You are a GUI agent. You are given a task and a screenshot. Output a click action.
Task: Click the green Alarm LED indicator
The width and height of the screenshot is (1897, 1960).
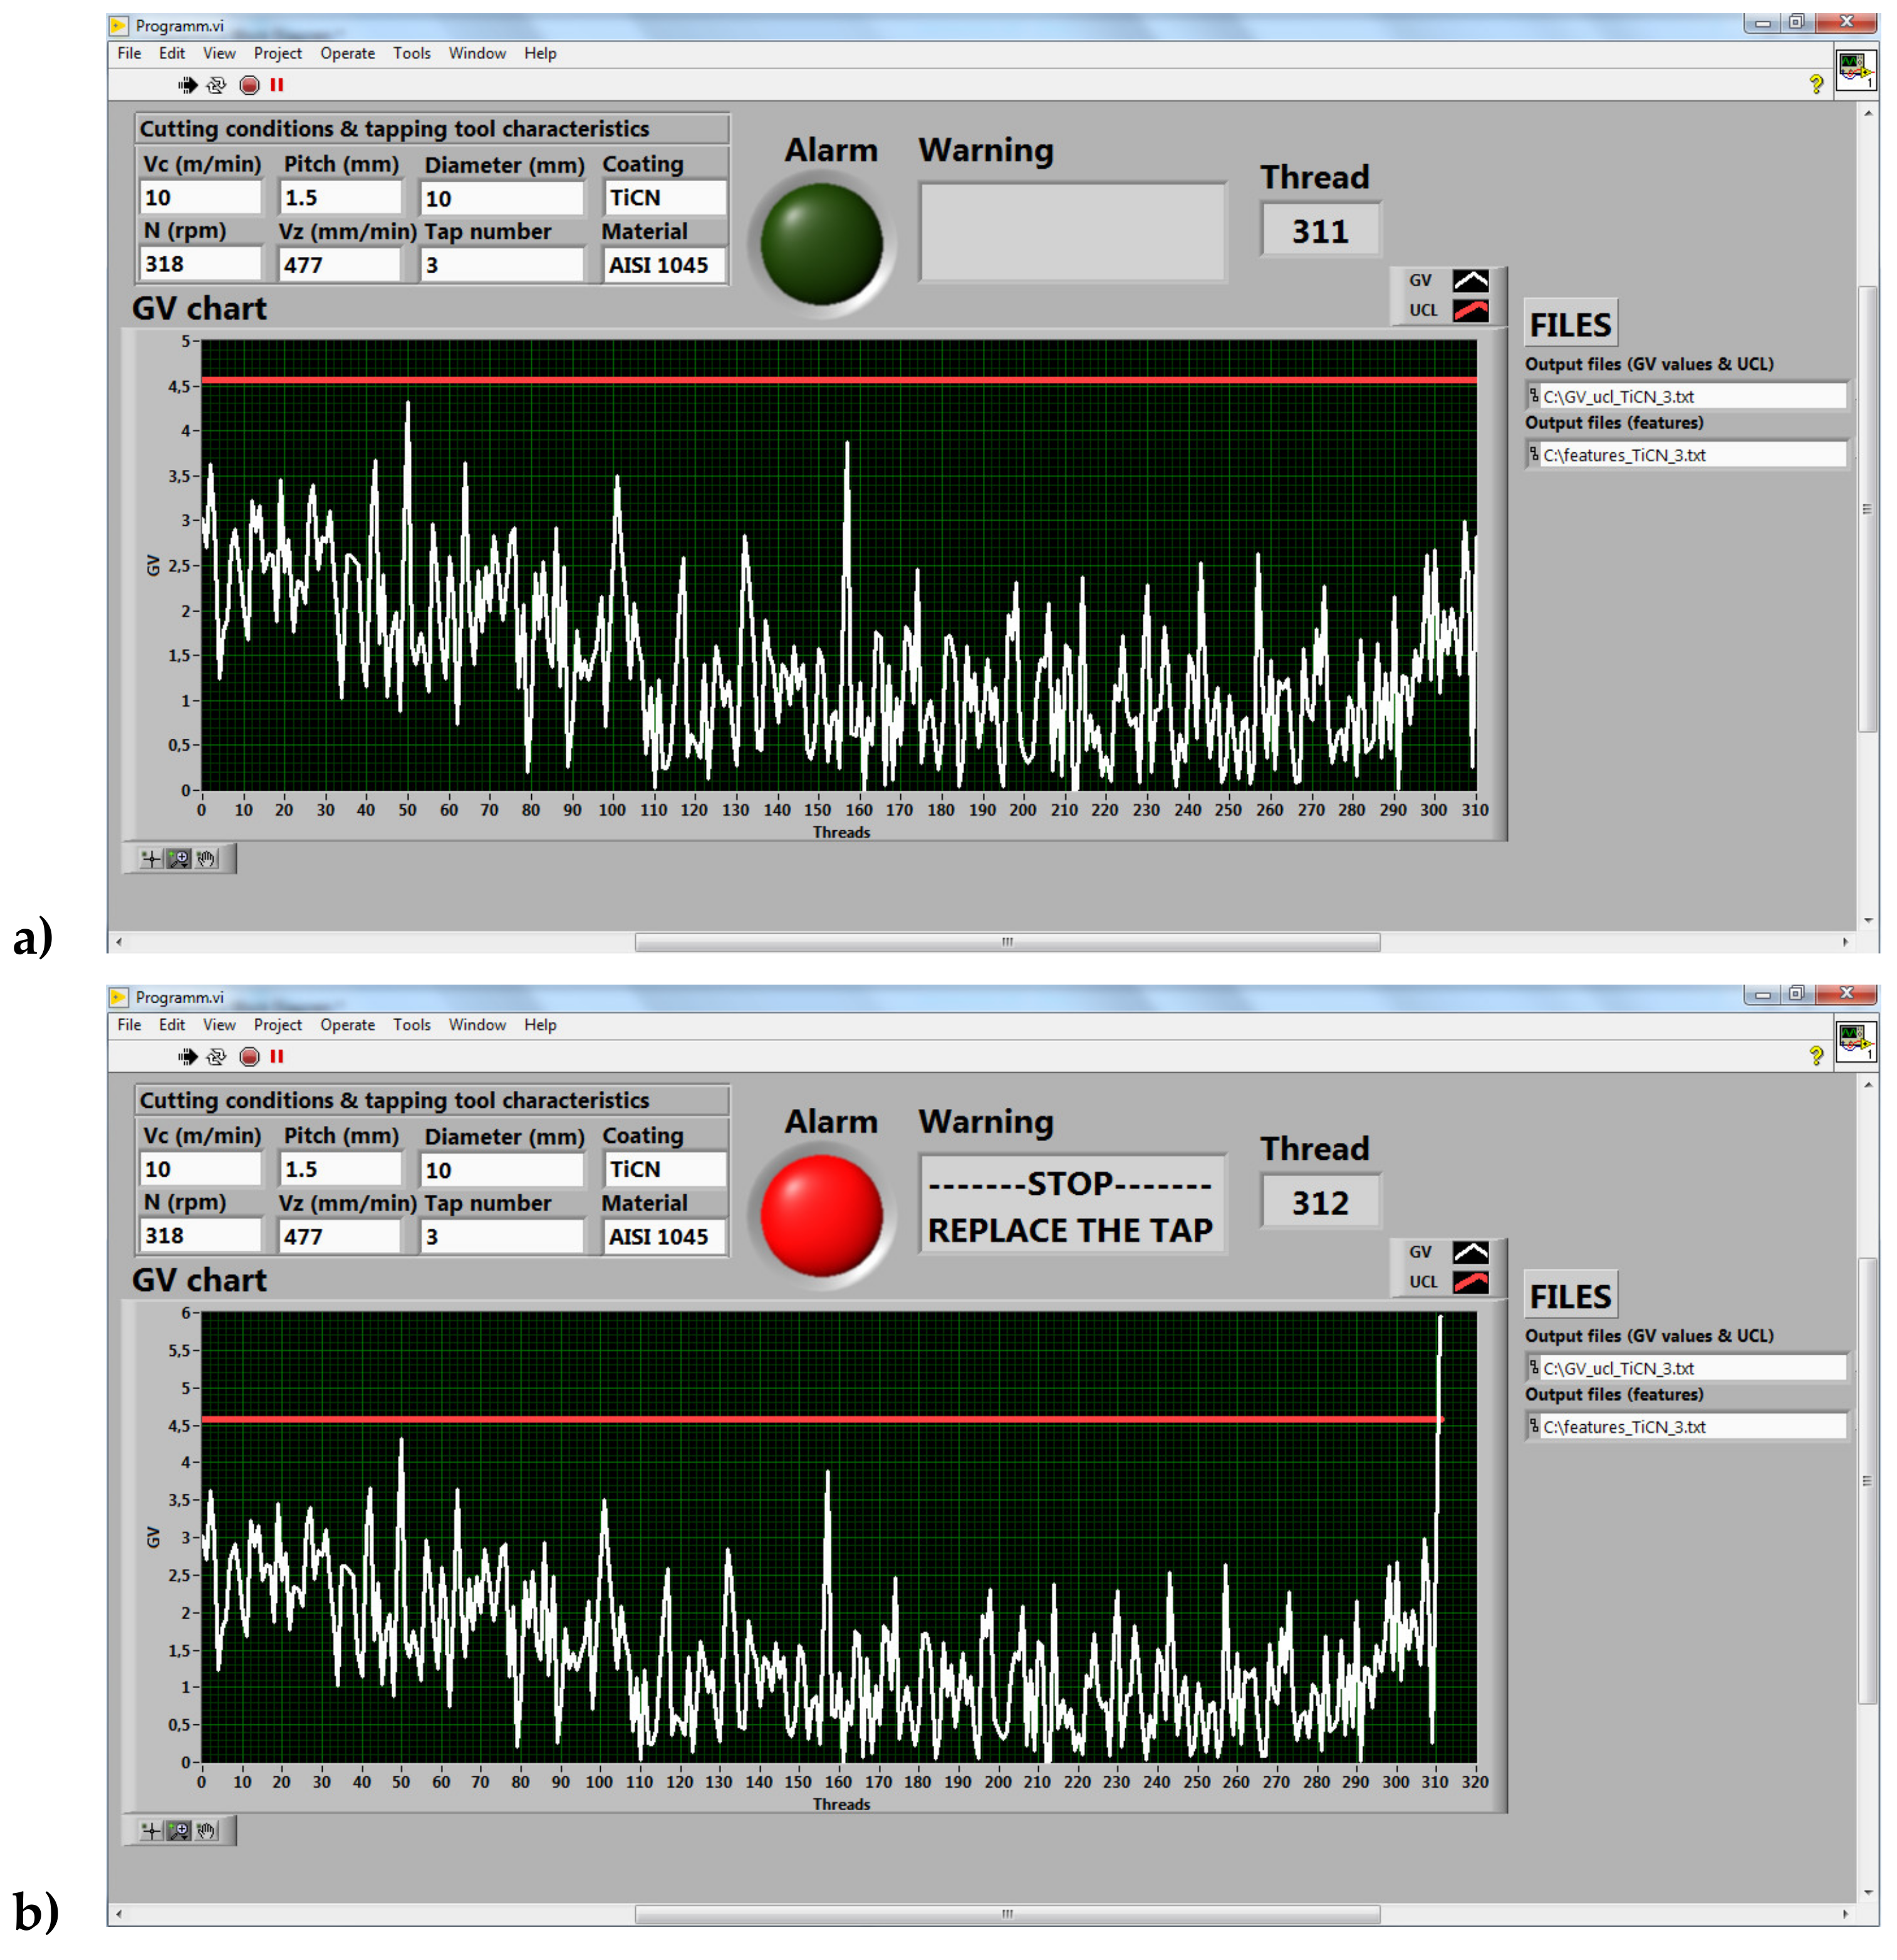click(821, 244)
